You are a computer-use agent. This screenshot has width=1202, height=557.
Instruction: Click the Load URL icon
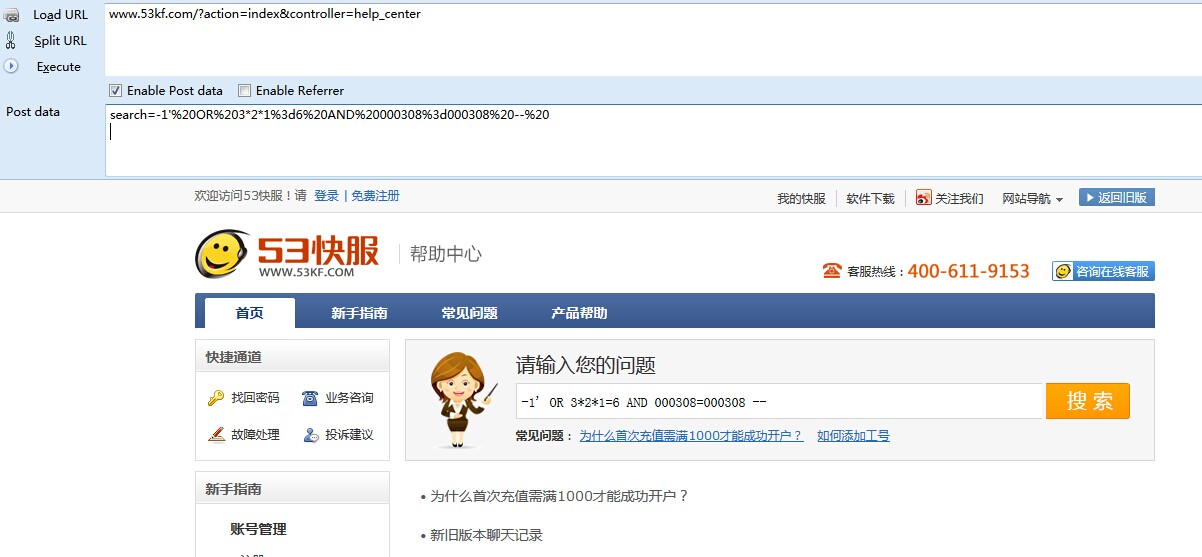point(11,14)
